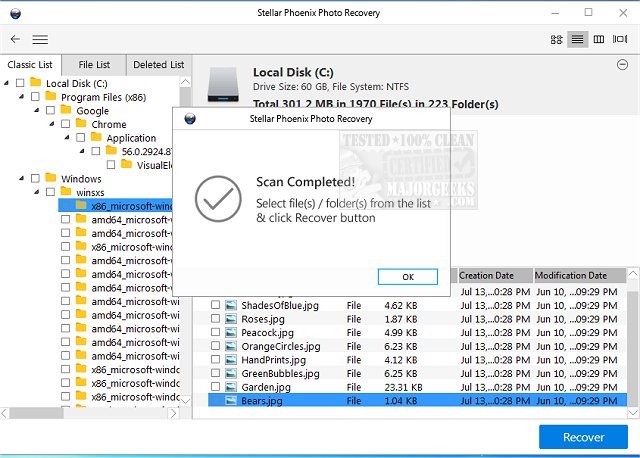640x458 pixels.
Task: Select the Bears.jpg file row
Action: tap(417, 400)
